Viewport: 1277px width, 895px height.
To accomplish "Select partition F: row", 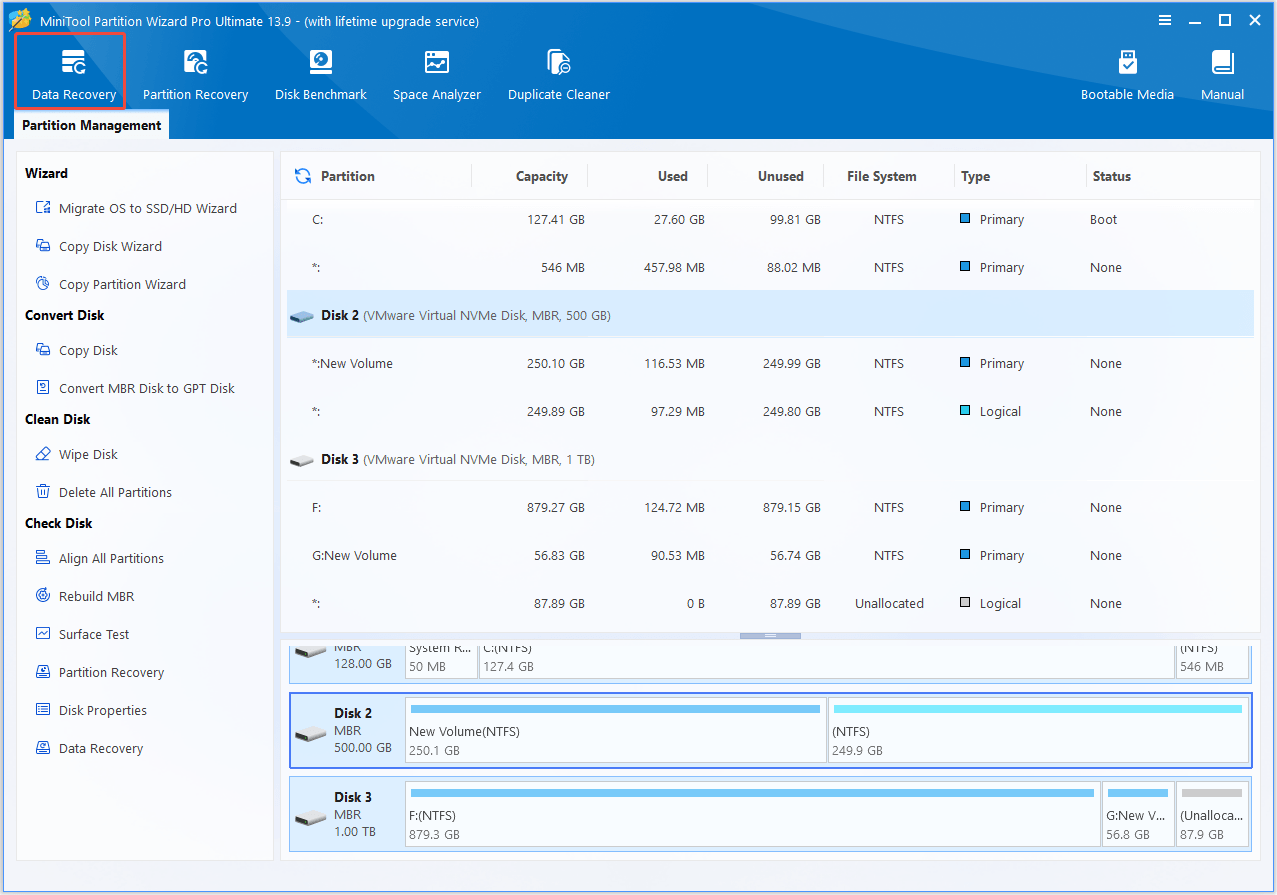I will (770, 508).
